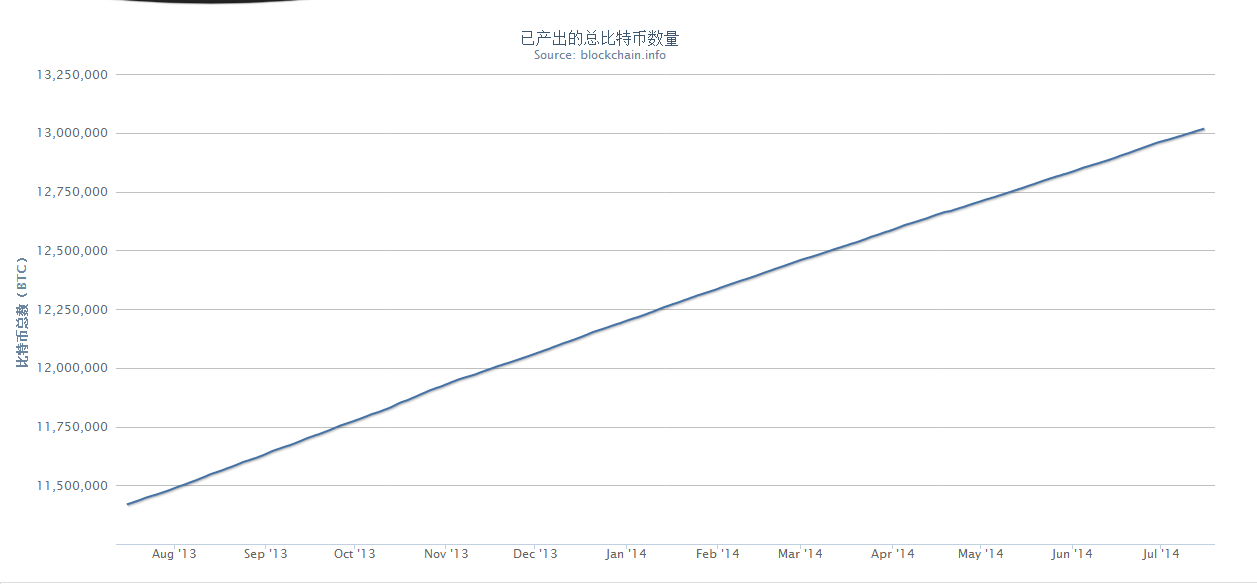Click the Dec '13 x-axis label
Screen dimensions: 1257x584
pos(535,553)
